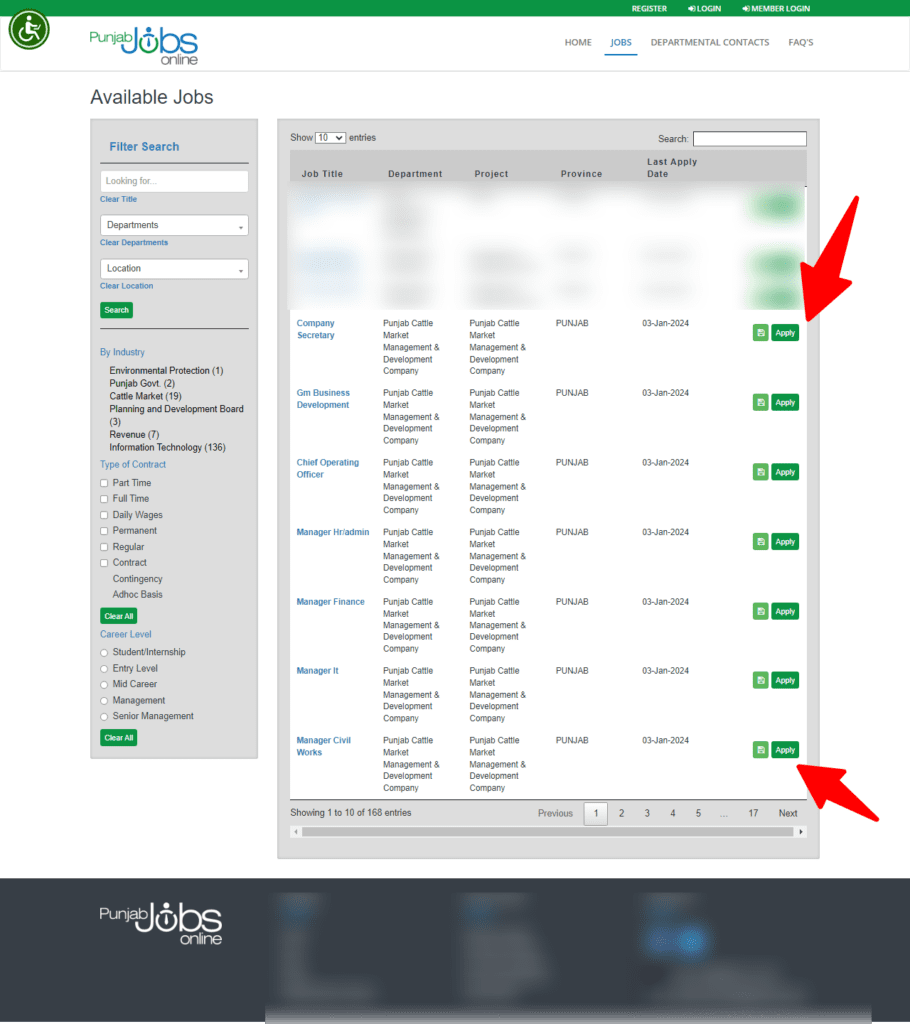Viewport: 910px width, 1024px height.
Task: Filter by Information Technology (136) industry
Action: (x=167, y=447)
